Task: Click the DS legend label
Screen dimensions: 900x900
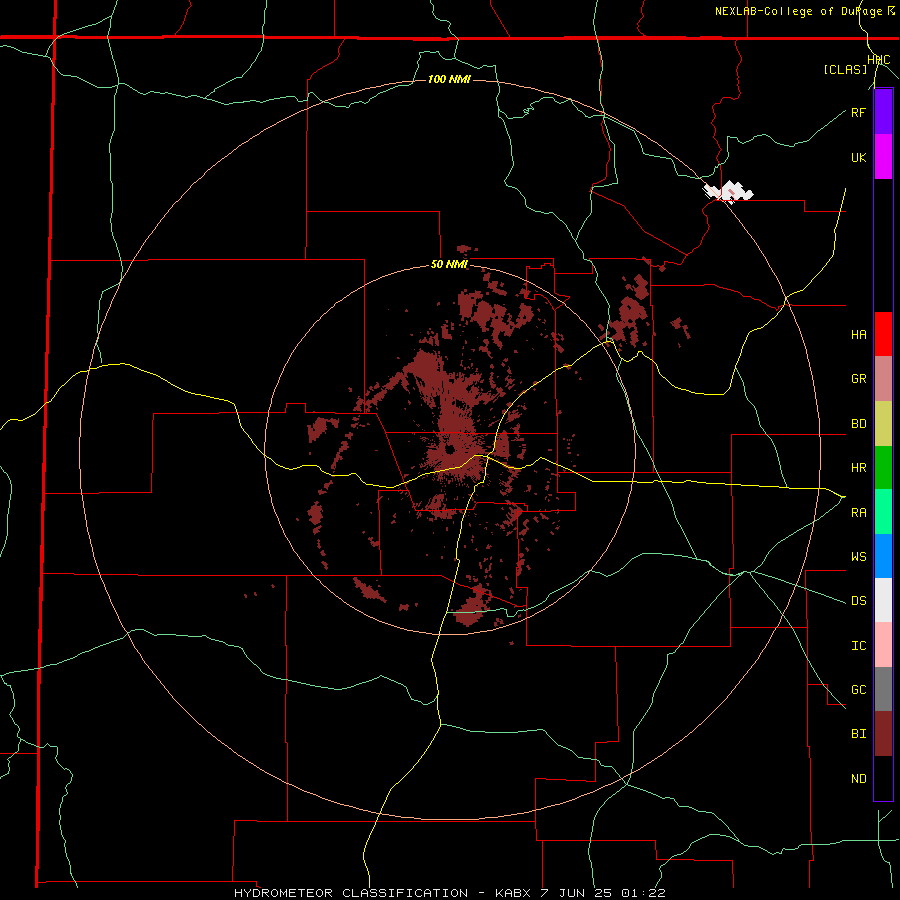Action: click(858, 601)
